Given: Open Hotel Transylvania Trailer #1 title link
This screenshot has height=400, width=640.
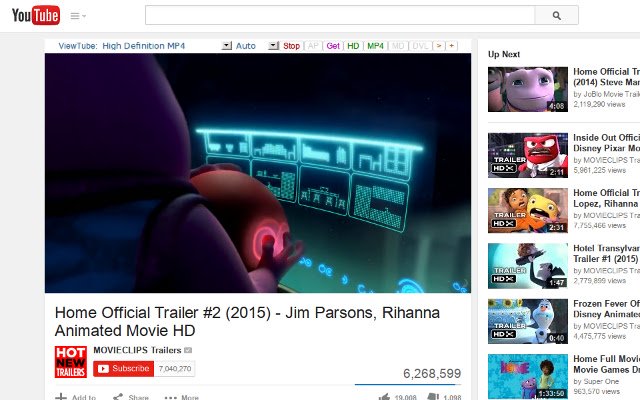Looking at the screenshot, I should click(607, 253).
